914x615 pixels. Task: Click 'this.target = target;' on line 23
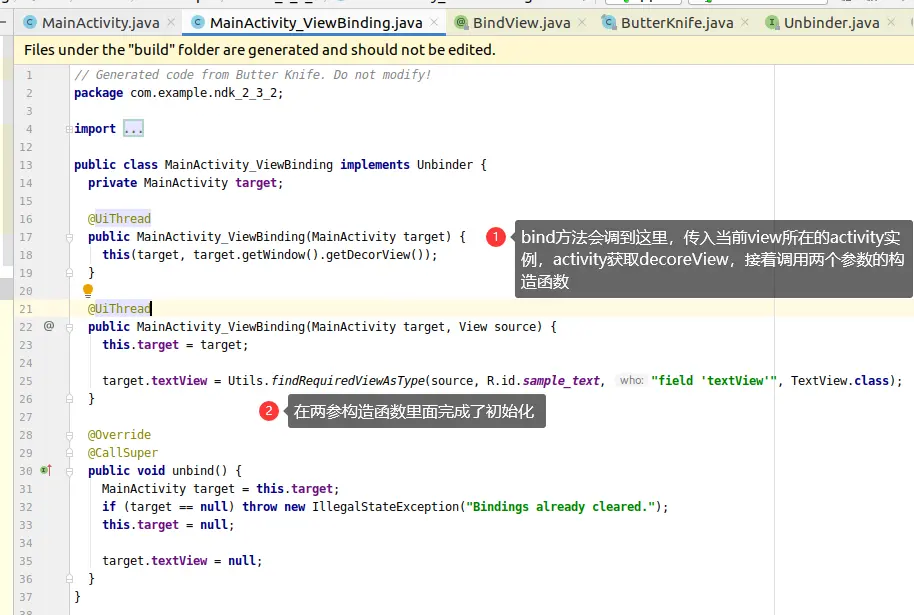(175, 345)
